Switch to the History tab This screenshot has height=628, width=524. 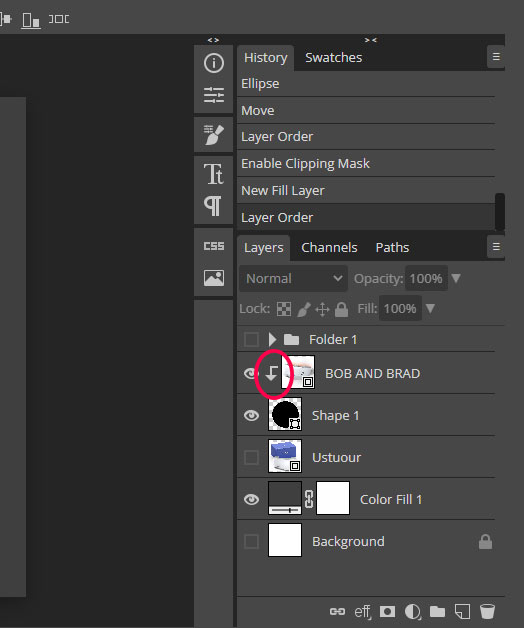(x=266, y=58)
